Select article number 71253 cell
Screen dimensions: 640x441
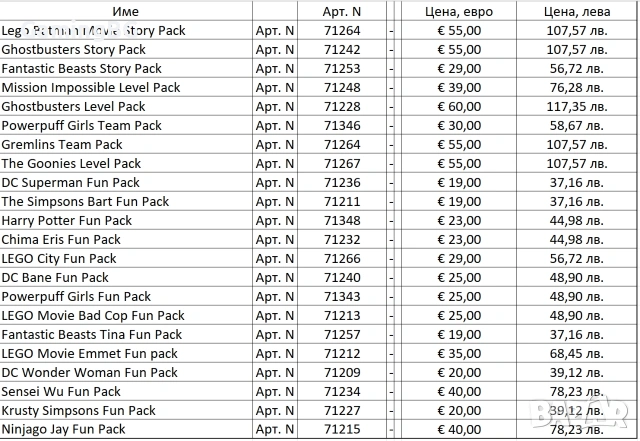342,68
